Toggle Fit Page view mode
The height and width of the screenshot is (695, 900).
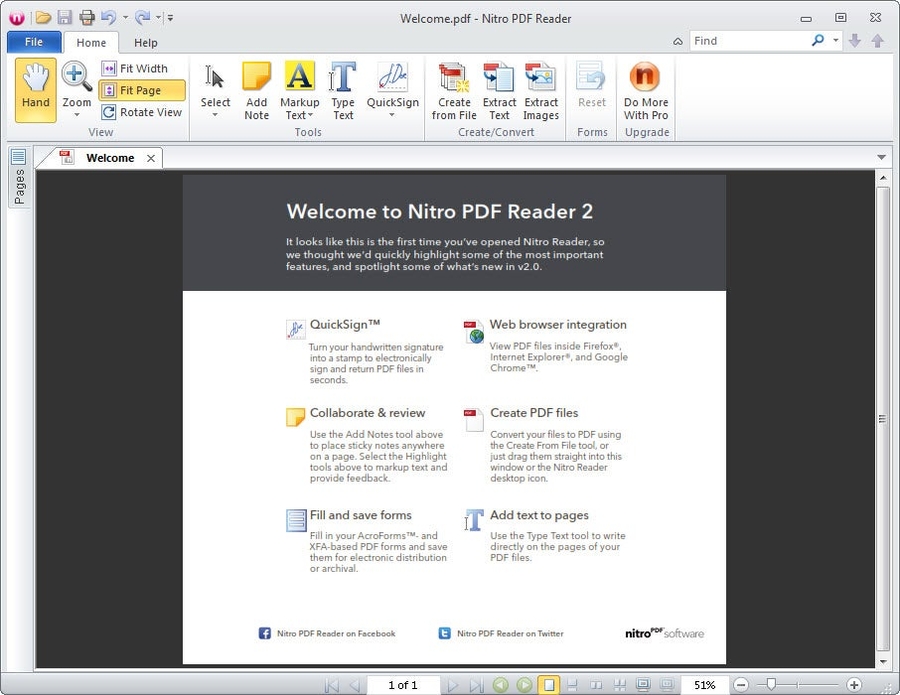click(x=142, y=89)
